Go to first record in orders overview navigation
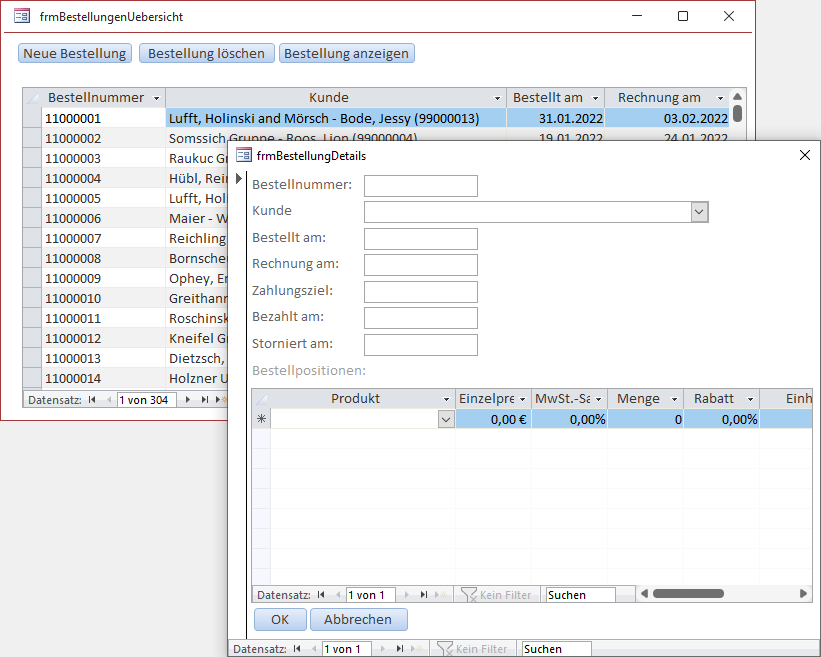 click(92, 400)
